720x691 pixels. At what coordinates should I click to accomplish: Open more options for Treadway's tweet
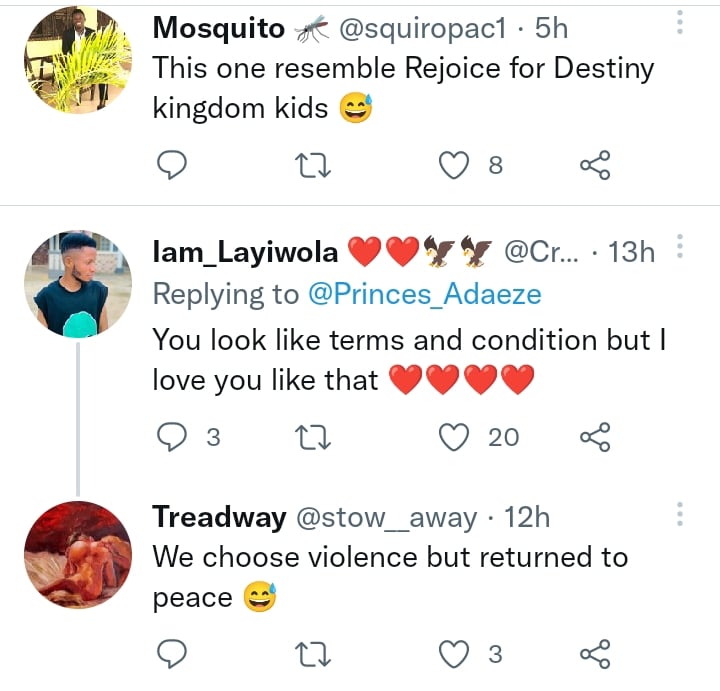tap(680, 515)
